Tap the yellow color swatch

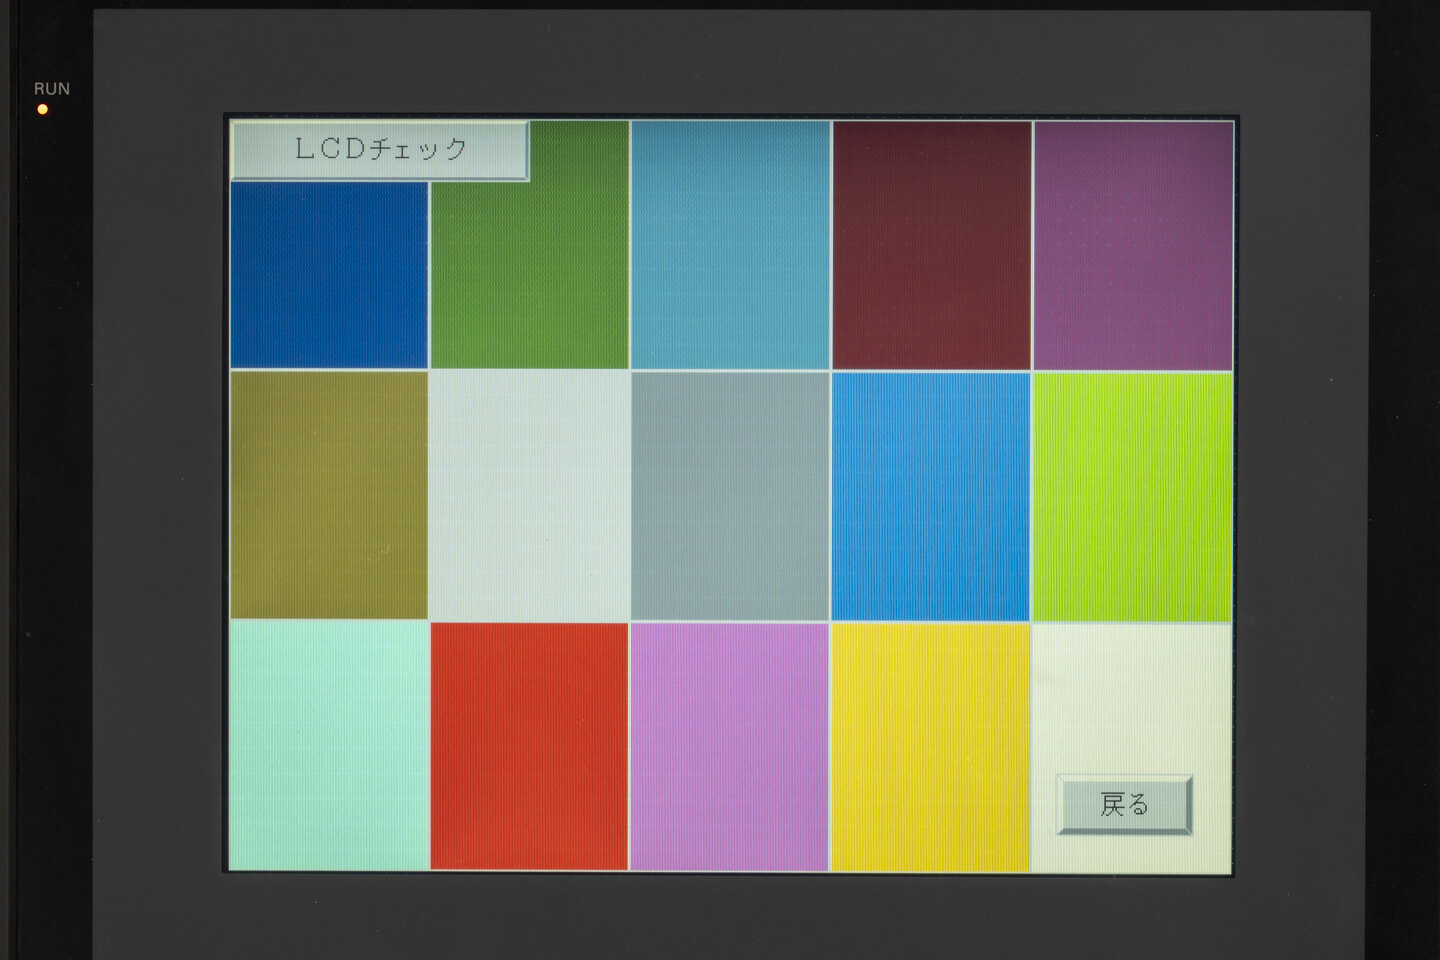[x=931, y=746]
